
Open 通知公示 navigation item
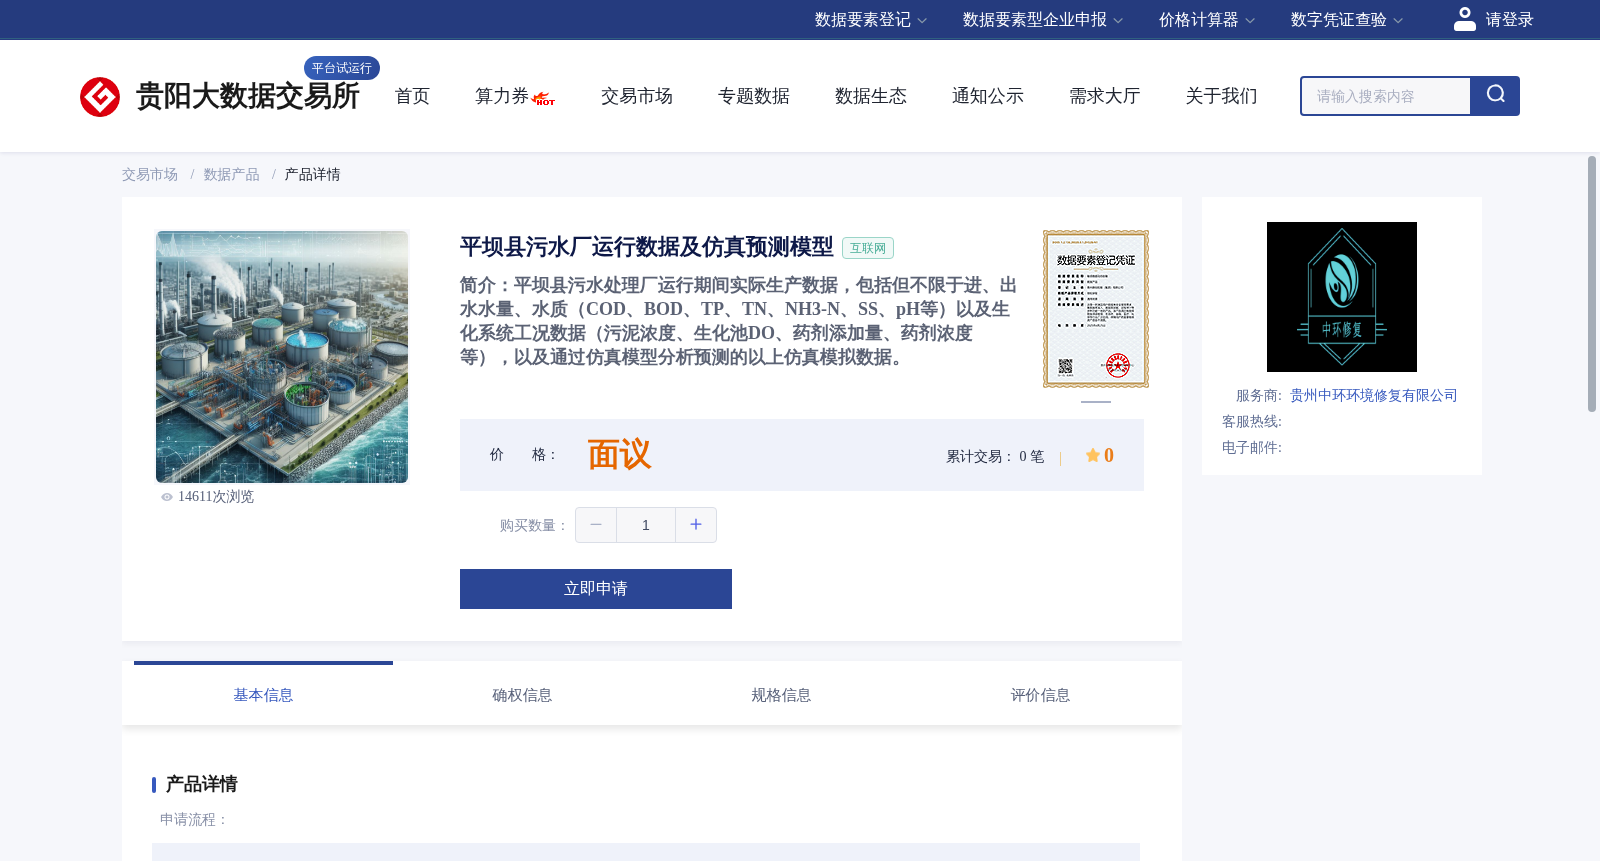pos(988,96)
